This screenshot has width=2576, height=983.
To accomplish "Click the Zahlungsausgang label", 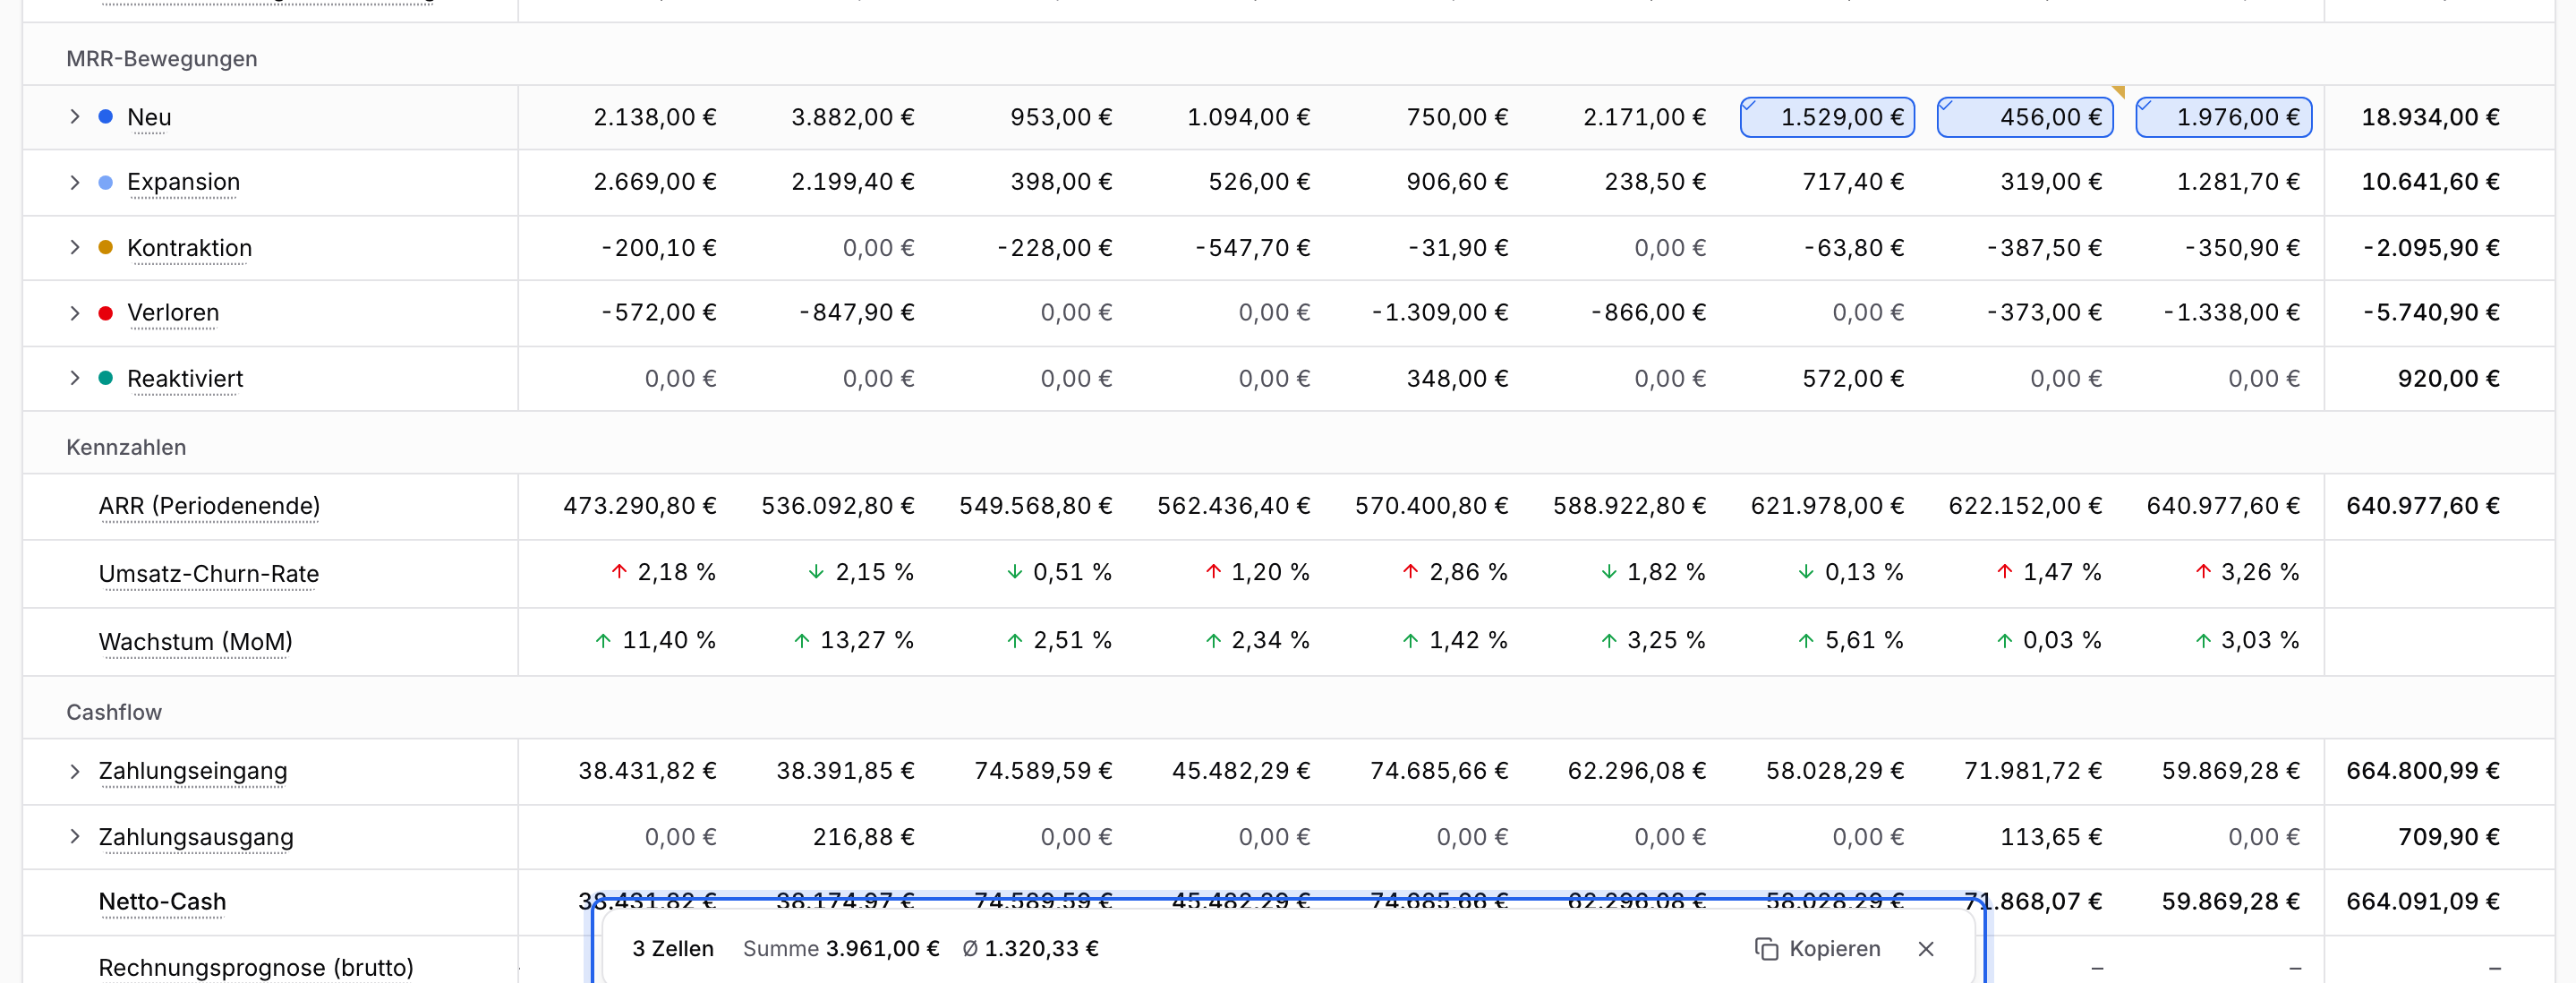I will (196, 837).
